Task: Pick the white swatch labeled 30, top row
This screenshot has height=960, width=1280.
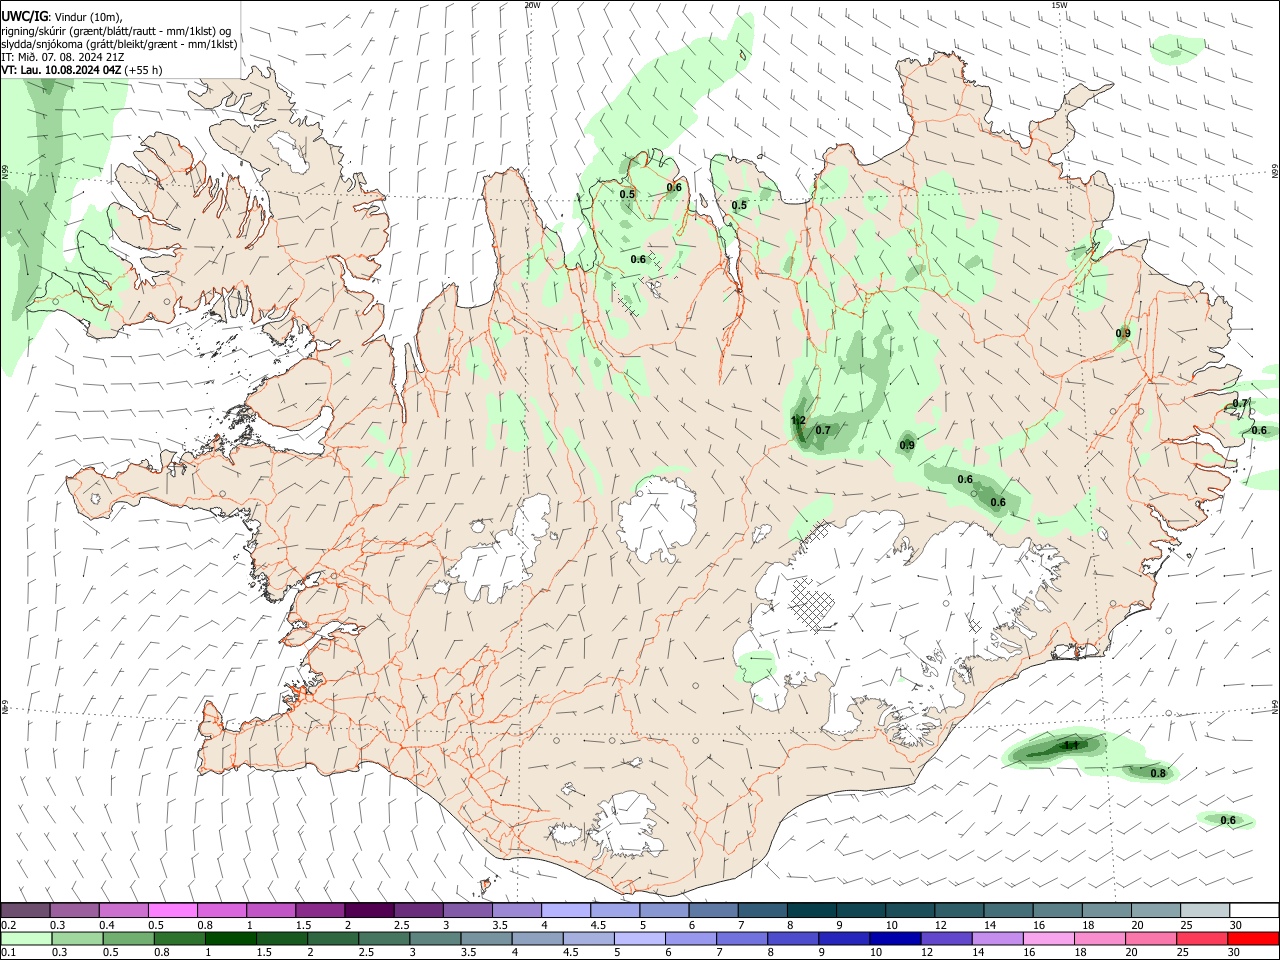Action: pos(1253,910)
